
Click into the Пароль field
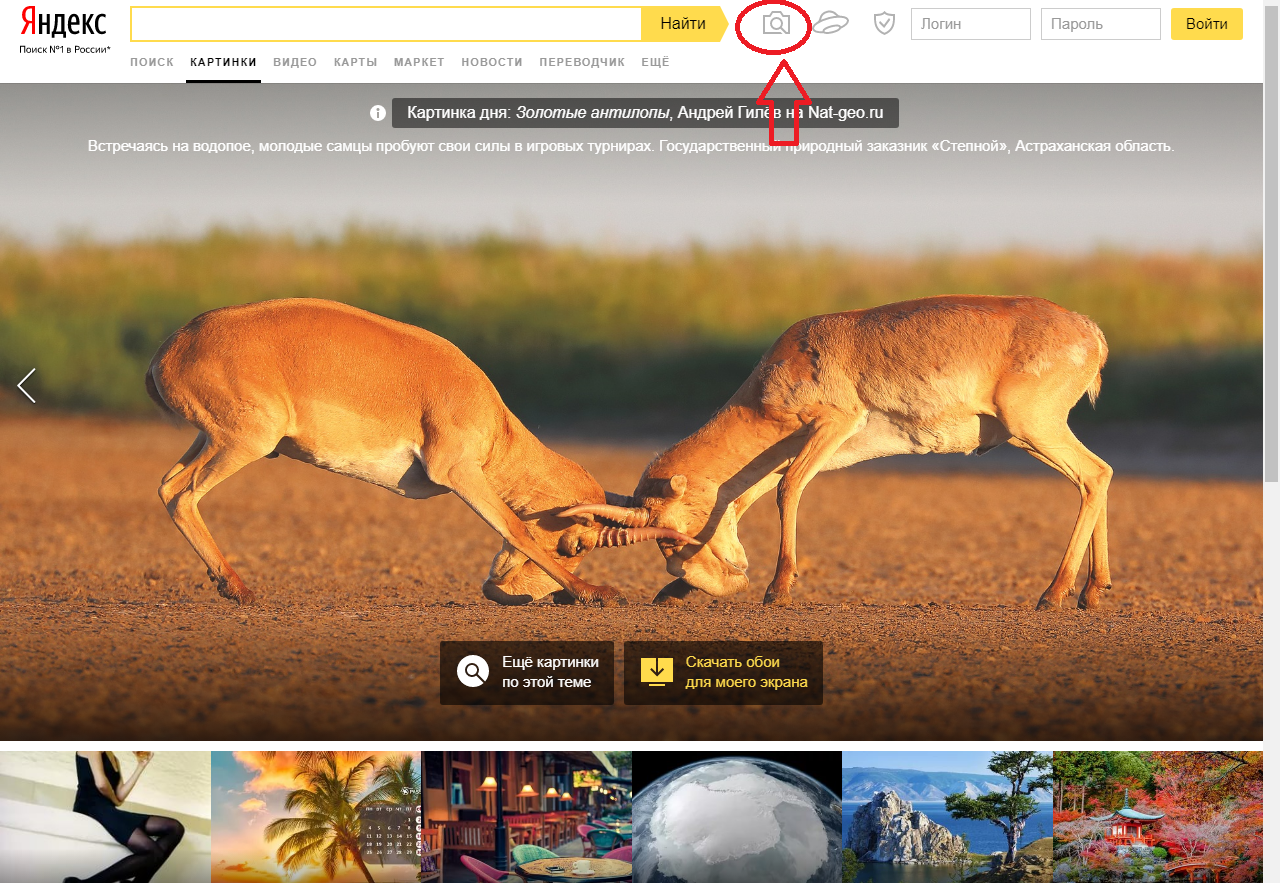[x=1101, y=24]
